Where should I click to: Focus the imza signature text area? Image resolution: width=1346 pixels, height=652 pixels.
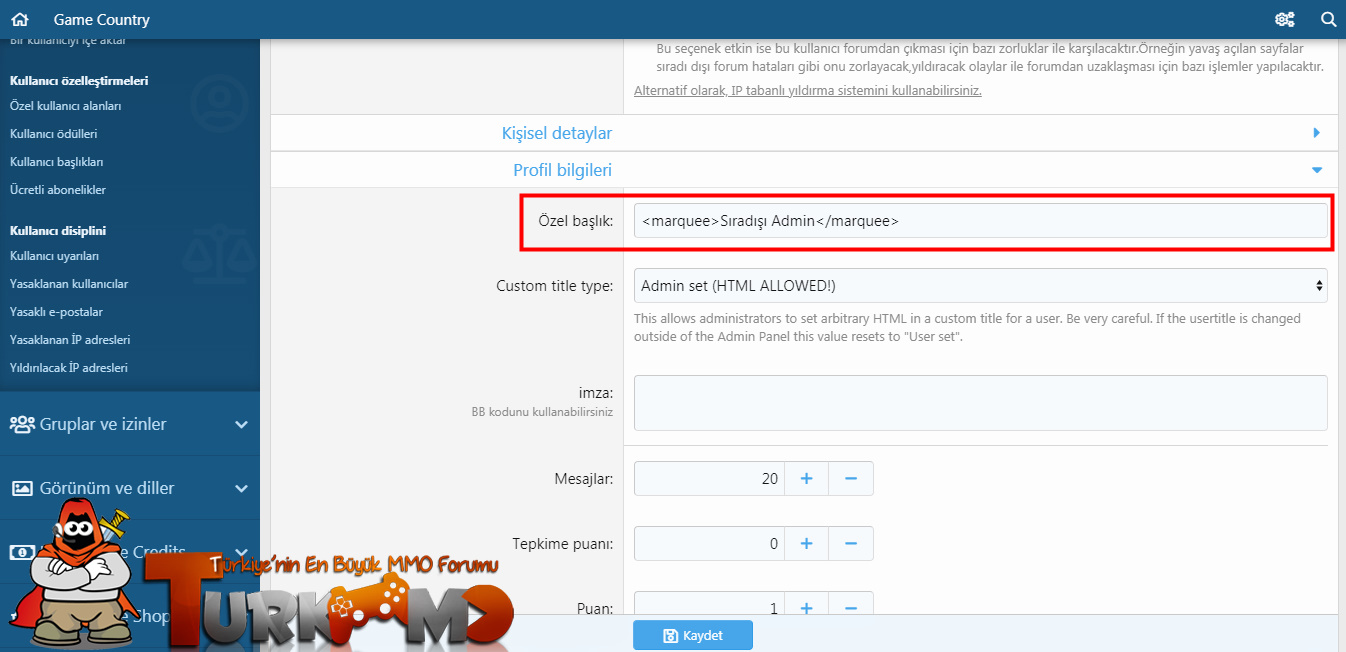(981, 403)
